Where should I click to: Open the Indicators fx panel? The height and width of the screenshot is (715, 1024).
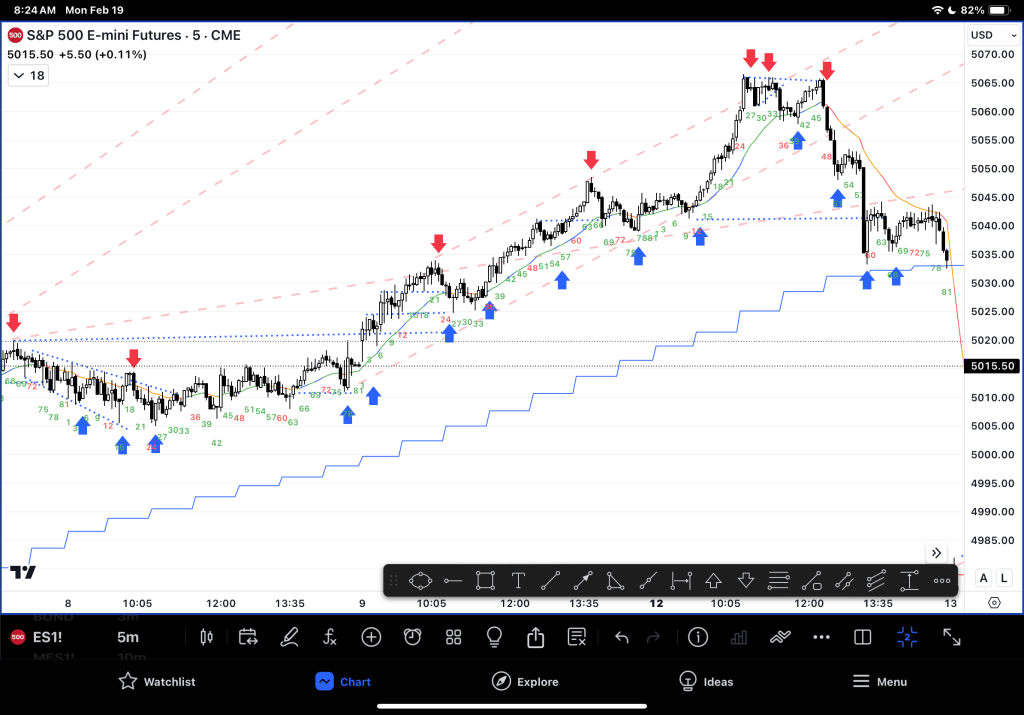tap(330, 637)
